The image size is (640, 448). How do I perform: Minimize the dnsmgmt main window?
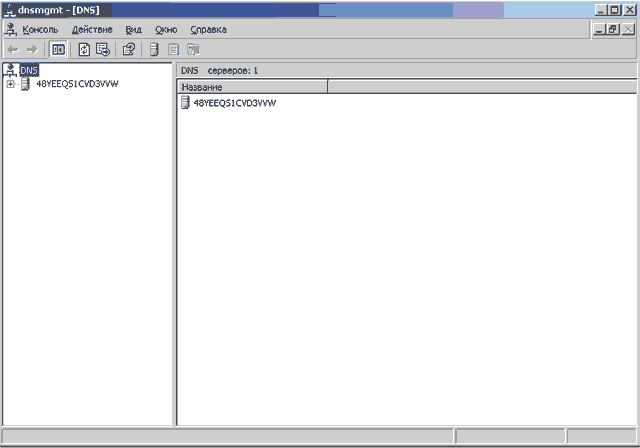click(x=600, y=10)
